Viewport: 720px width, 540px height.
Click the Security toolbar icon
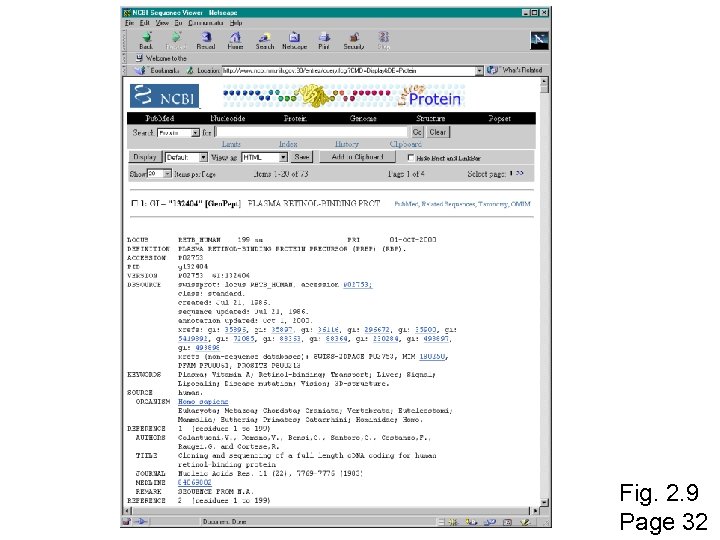354,38
